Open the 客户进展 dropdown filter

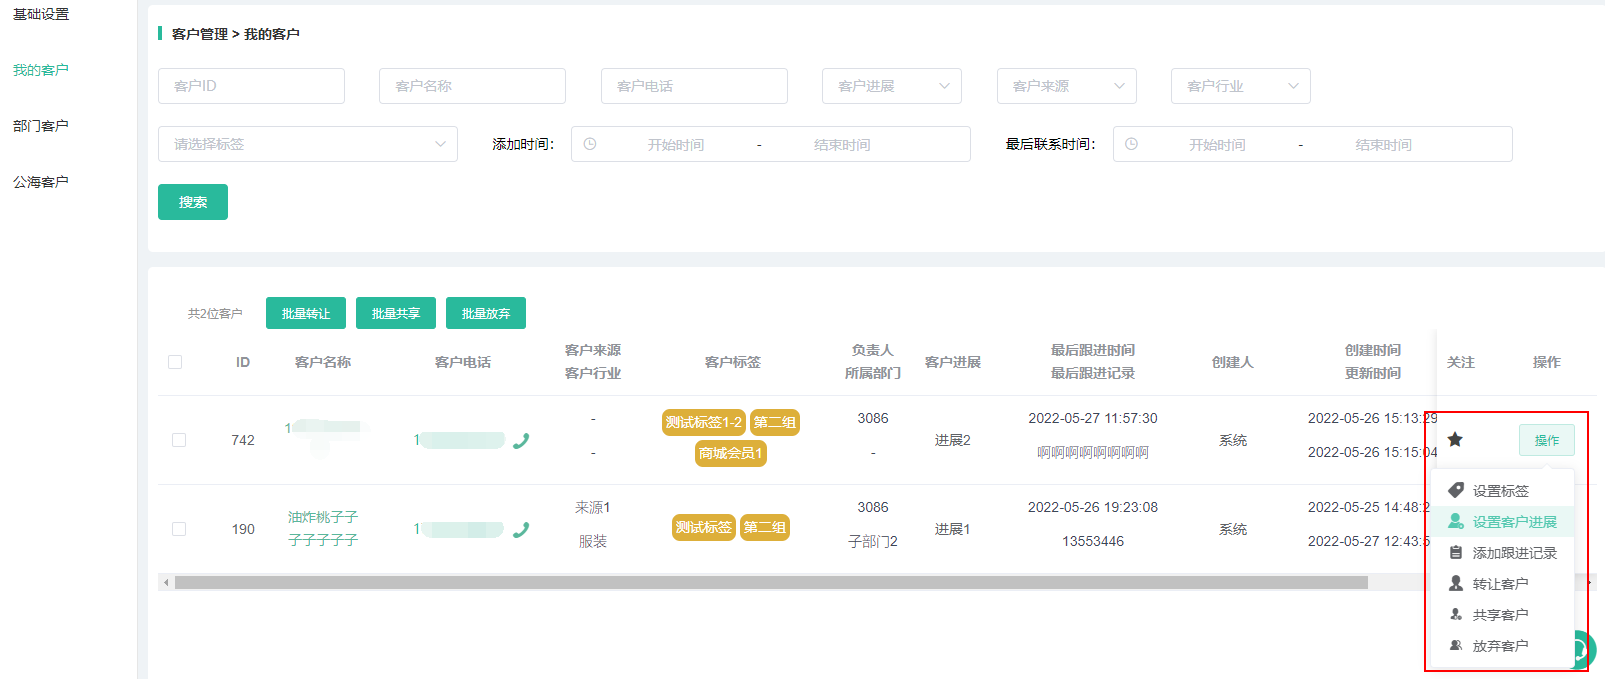pos(891,86)
